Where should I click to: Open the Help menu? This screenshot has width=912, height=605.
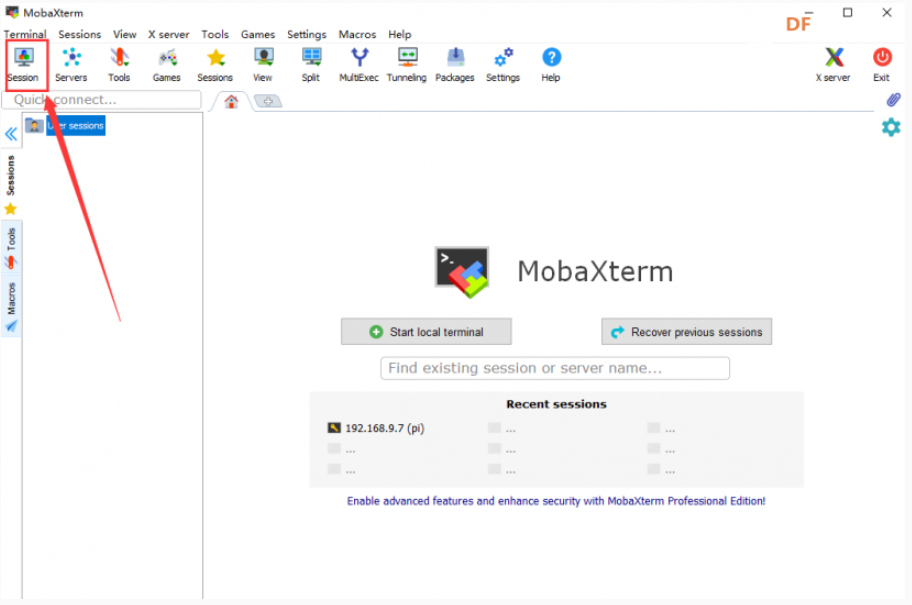tap(400, 34)
